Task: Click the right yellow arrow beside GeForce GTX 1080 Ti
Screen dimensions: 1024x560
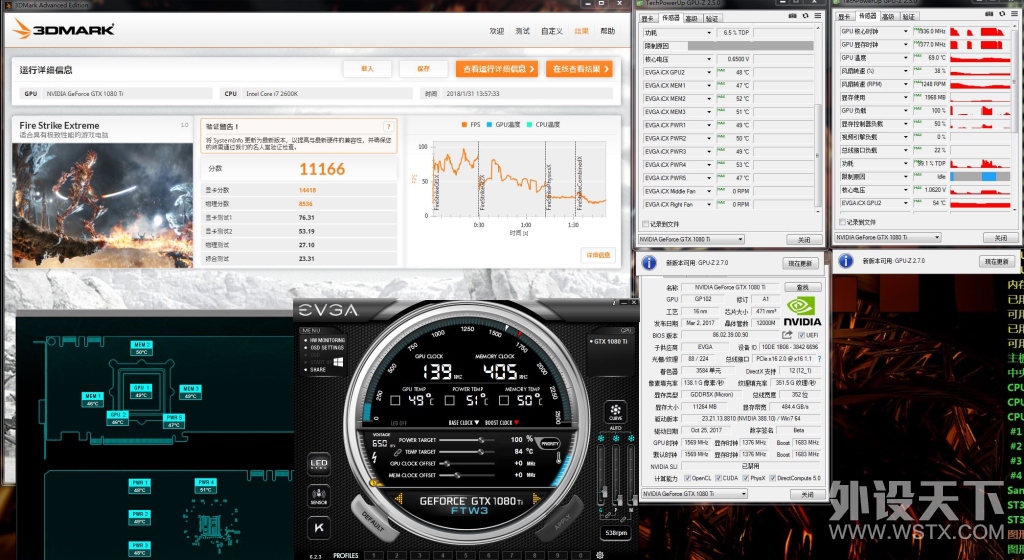Action: 537,499
